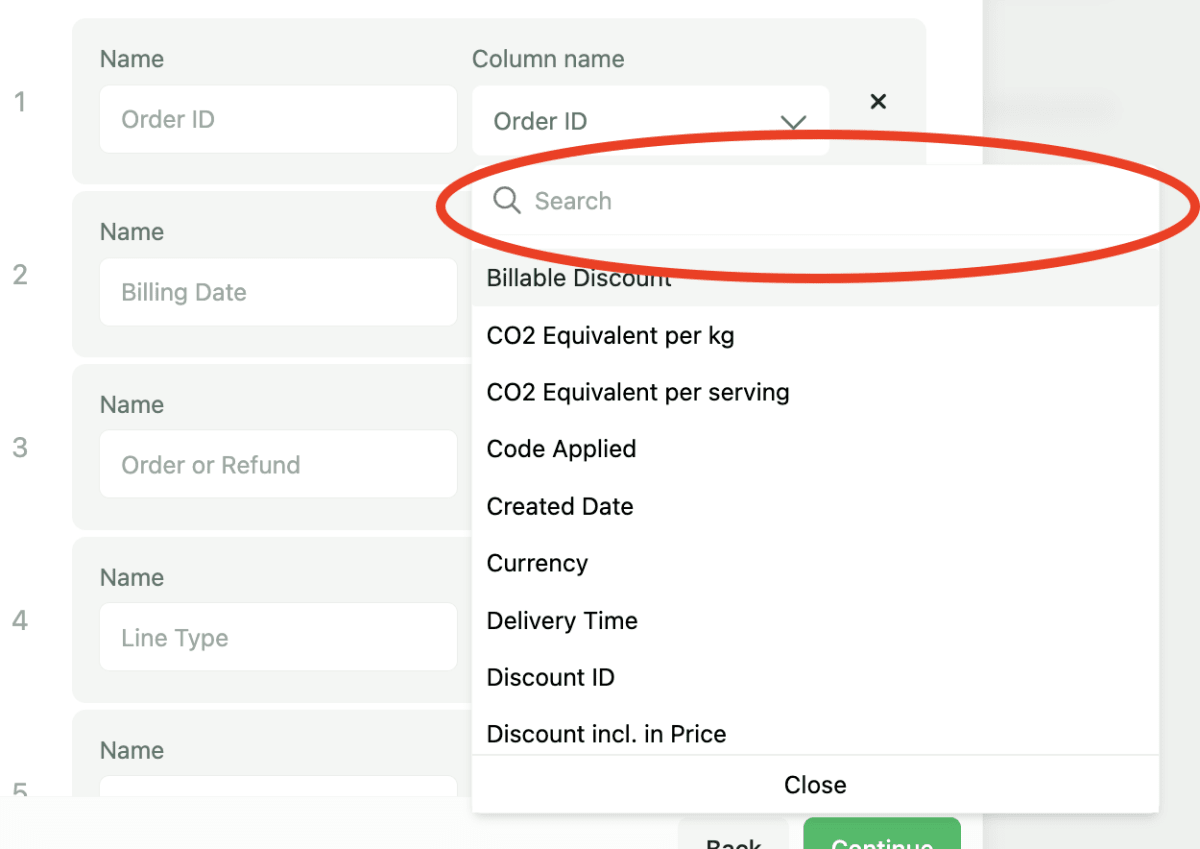Choose Discount ID from the list
Screen dimensions: 1200x849
point(550,677)
